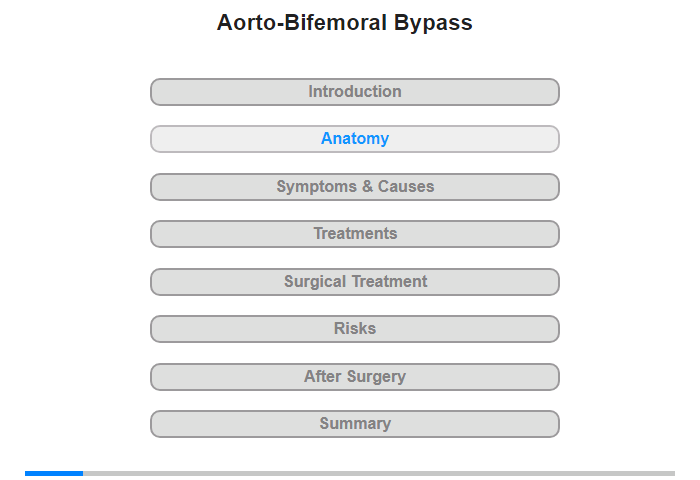Jump to the Summary section
This screenshot has width=700, height=480.
[354, 424]
